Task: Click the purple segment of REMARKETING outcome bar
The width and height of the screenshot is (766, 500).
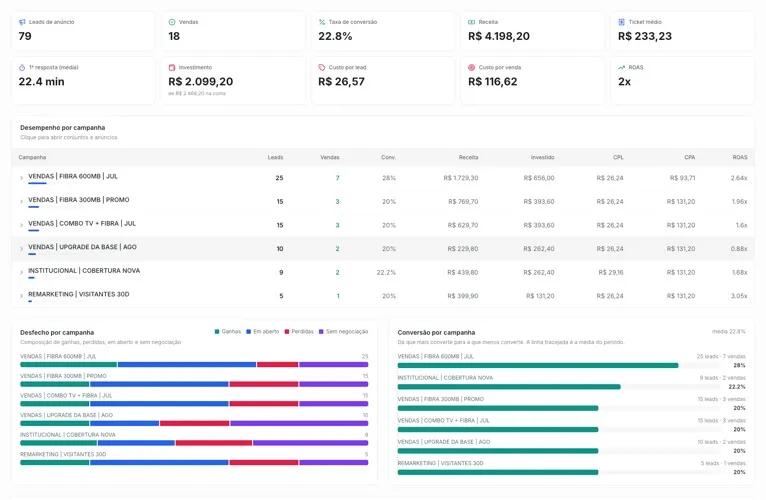Action: (334, 462)
